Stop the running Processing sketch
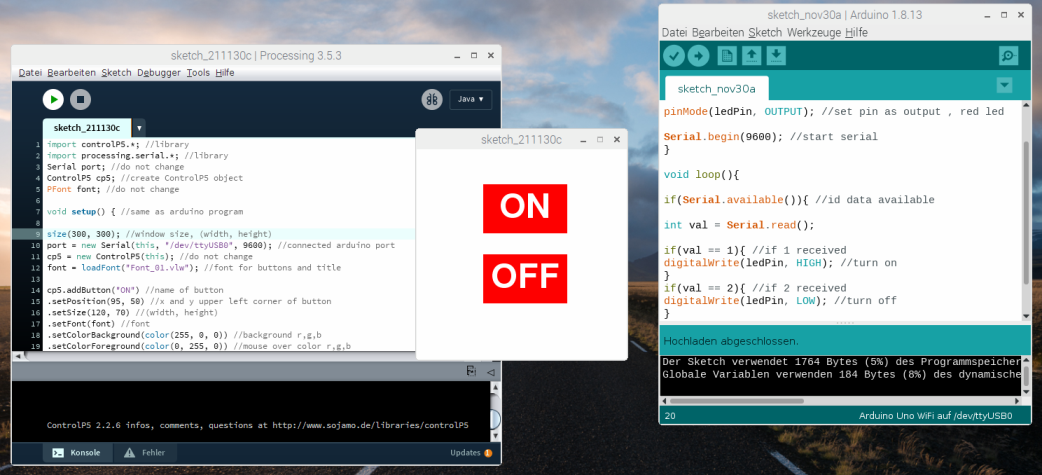 (81, 99)
